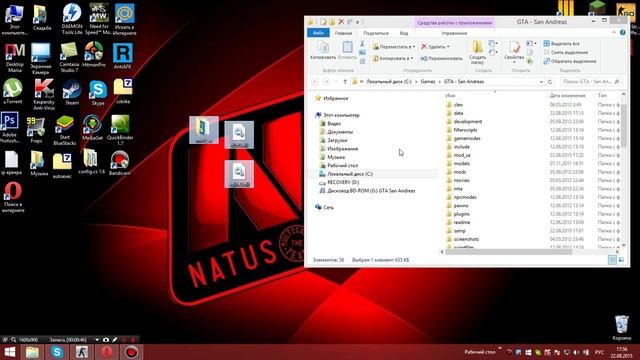Click refresh button beside address bar
The height and width of the screenshot is (360, 640).
[x=550, y=82]
